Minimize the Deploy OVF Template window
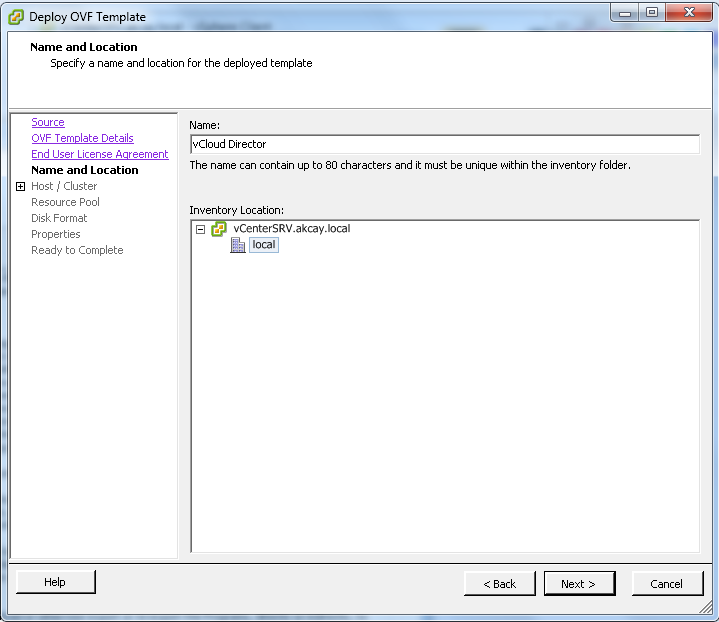 pyautogui.click(x=625, y=13)
